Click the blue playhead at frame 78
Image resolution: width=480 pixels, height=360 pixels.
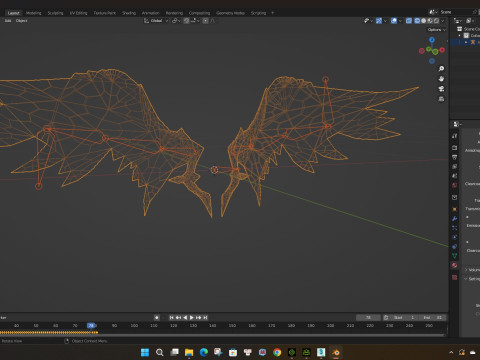click(91, 325)
